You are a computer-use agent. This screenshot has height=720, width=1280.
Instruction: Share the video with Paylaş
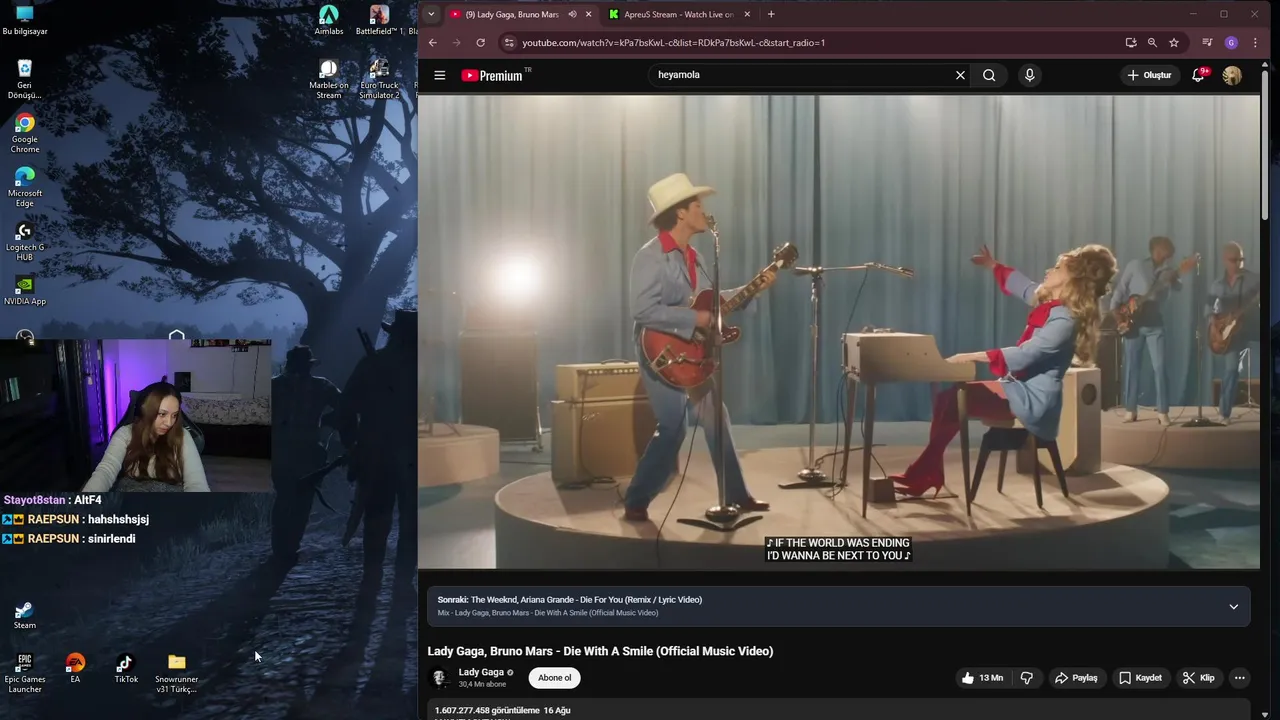pyautogui.click(x=1076, y=678)
